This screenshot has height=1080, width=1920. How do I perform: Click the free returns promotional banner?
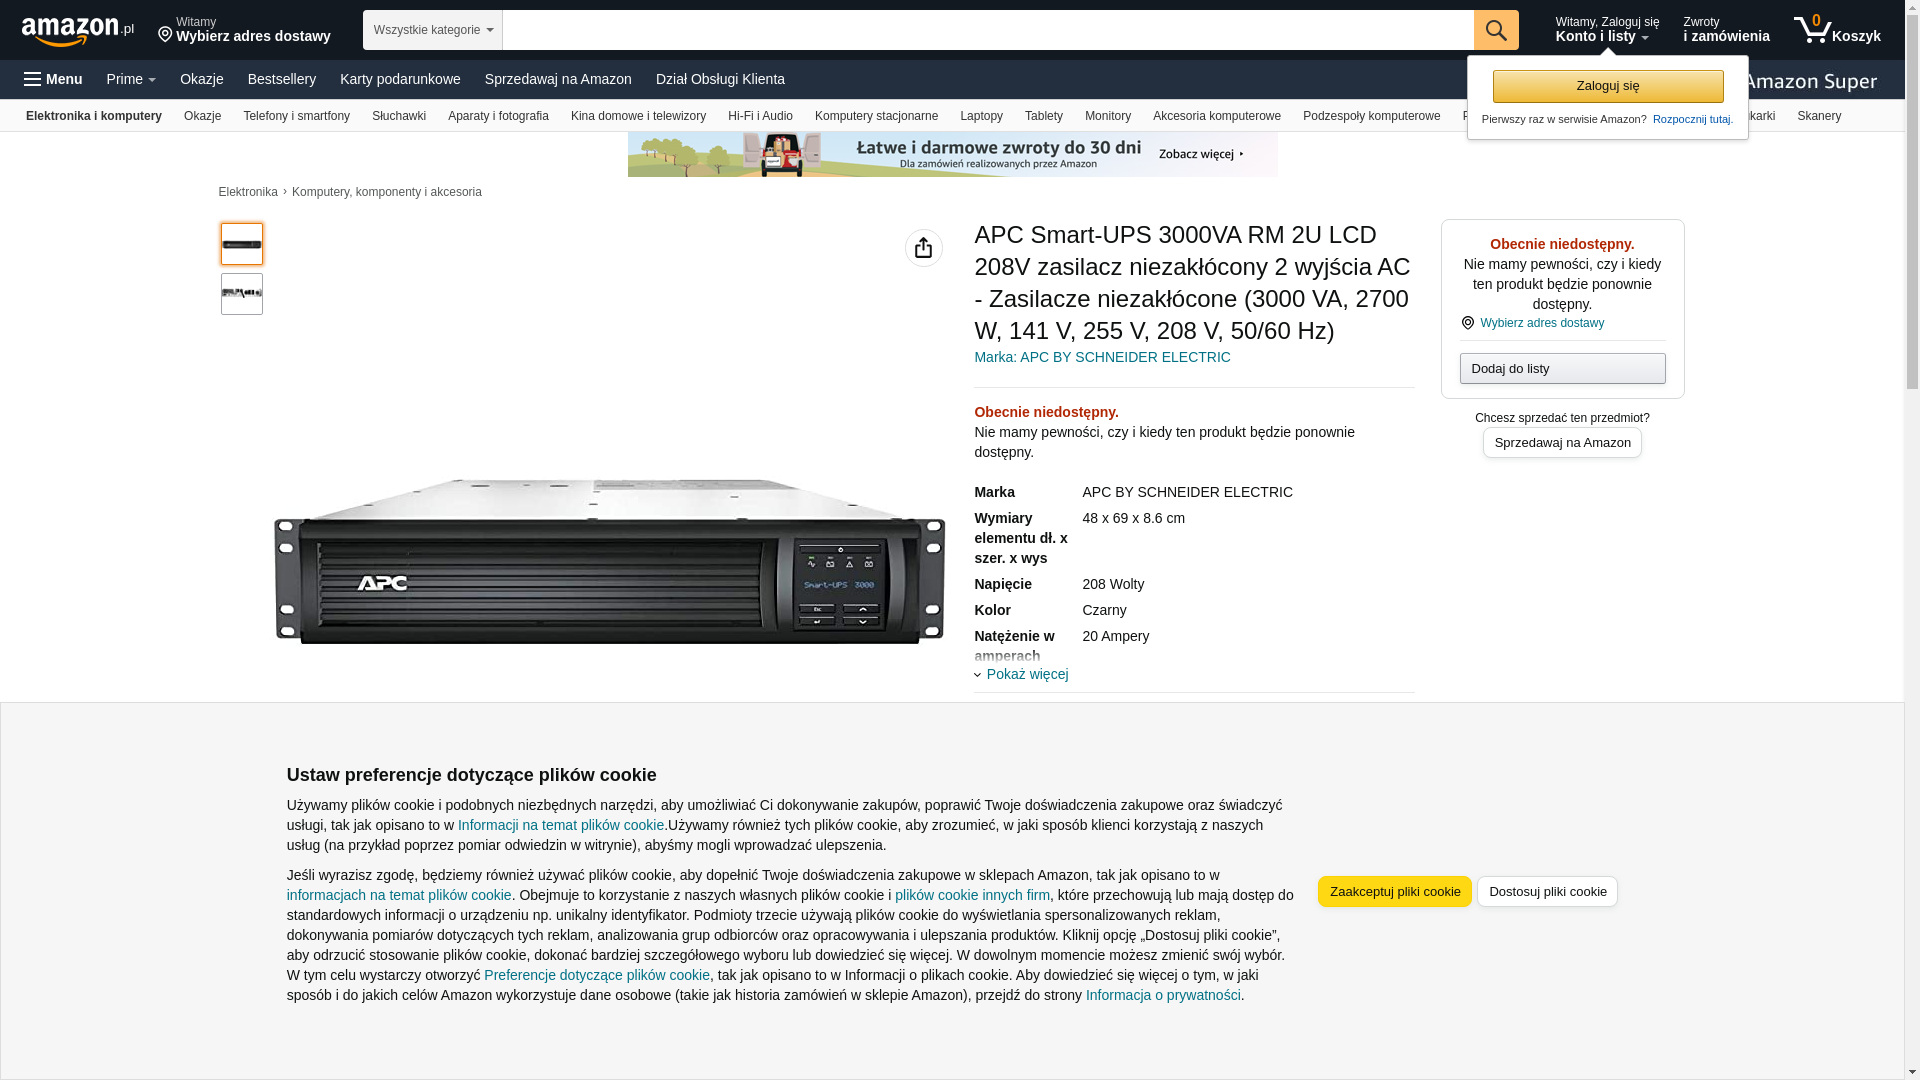pos(952,154)
